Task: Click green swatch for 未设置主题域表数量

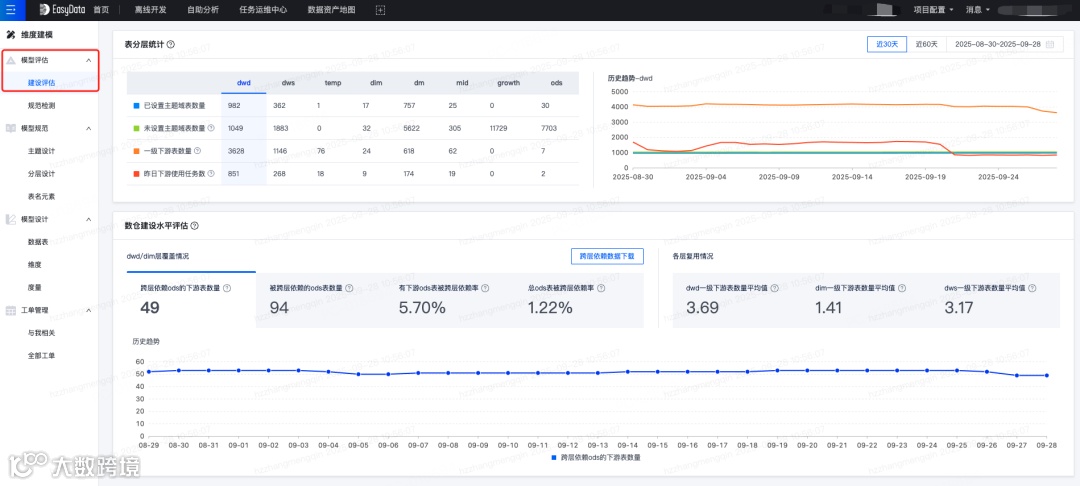Action: 136,128
